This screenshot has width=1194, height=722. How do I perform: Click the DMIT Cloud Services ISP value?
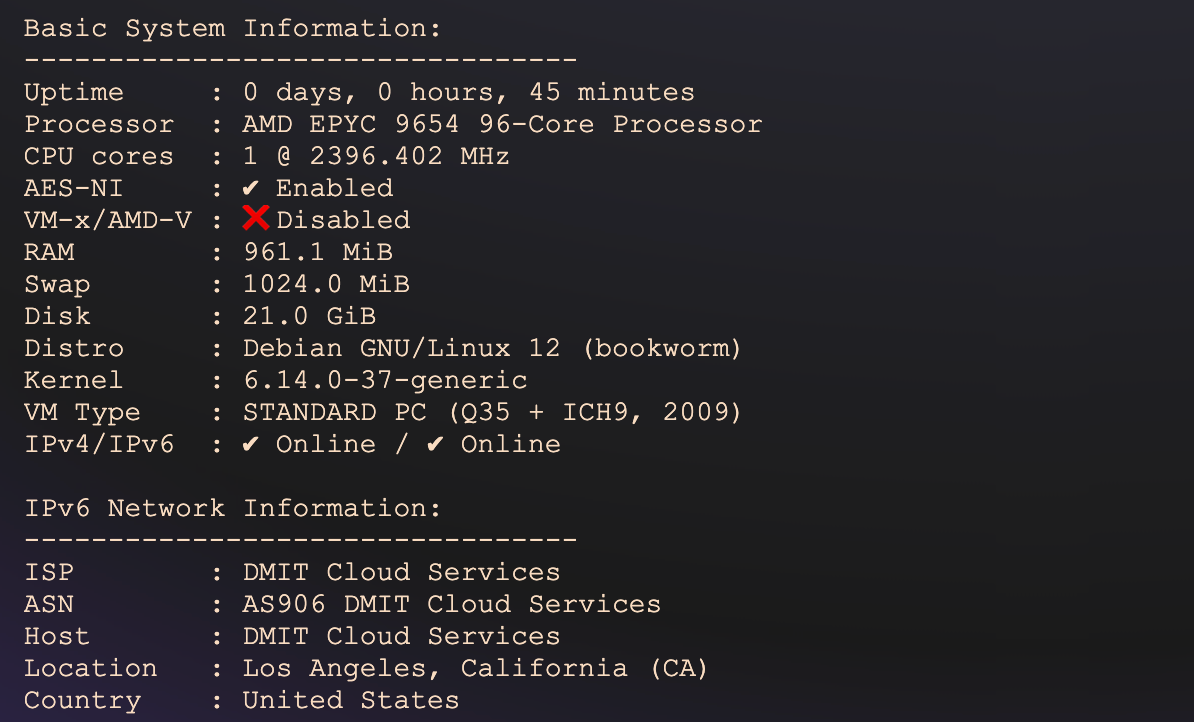(x=401, y=572)
